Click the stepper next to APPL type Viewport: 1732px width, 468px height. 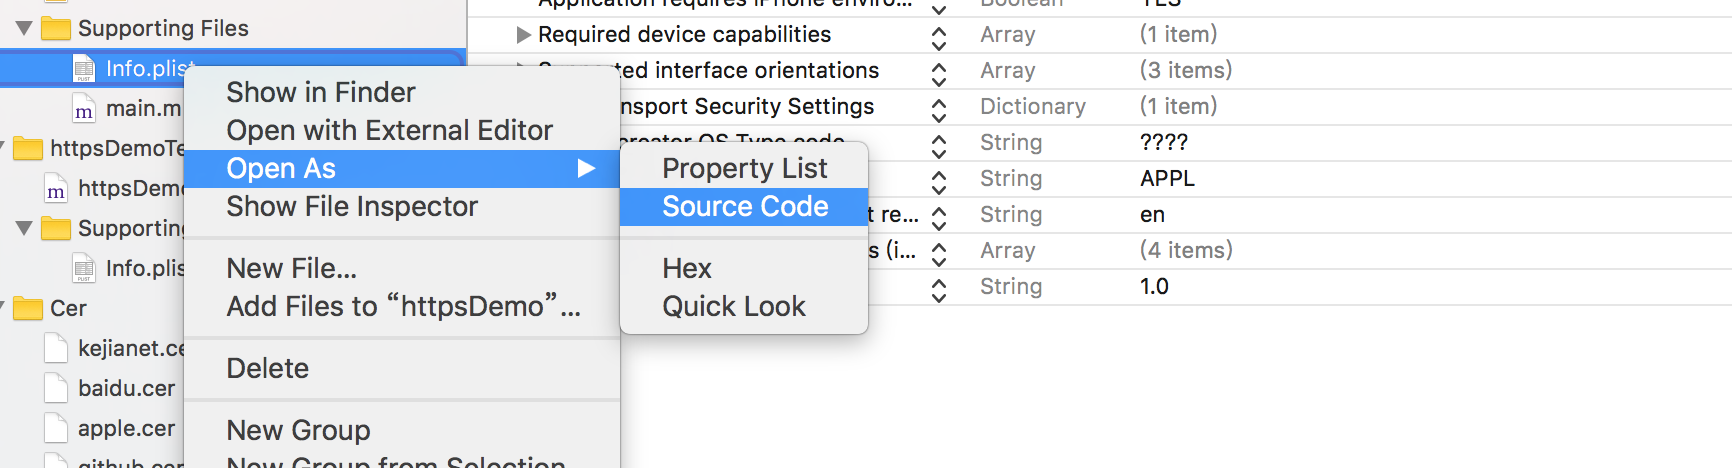click(x=938, y=182)
